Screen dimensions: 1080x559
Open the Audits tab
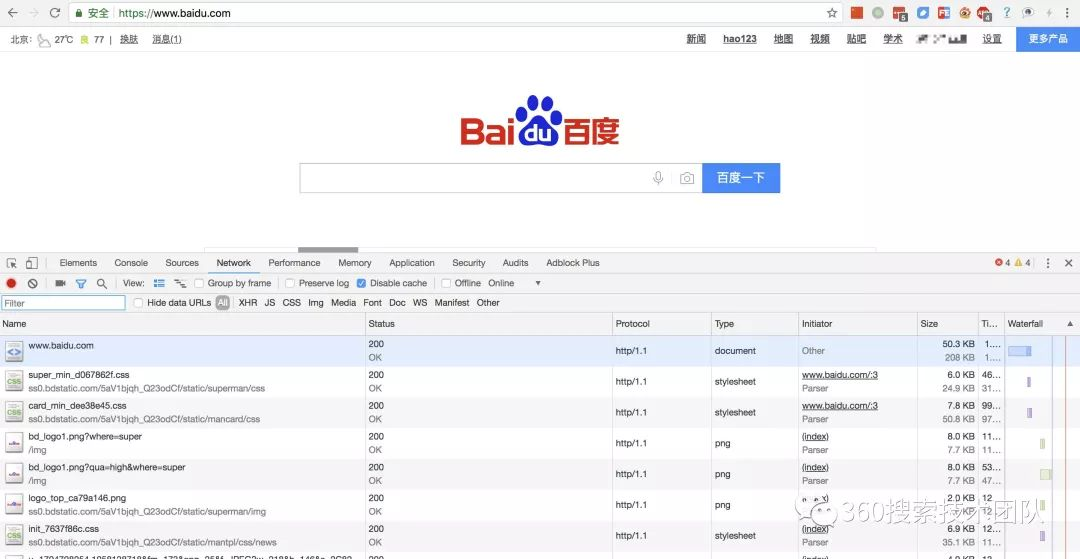click(515, 263)
